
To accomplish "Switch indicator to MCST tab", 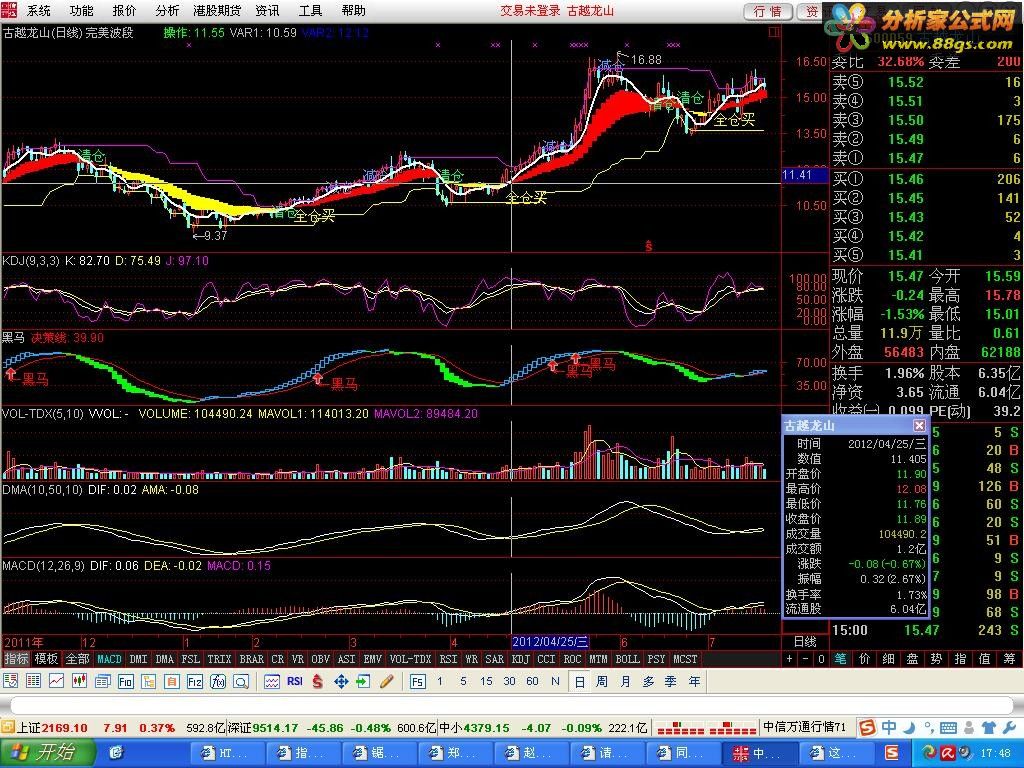I will point(685,659).
